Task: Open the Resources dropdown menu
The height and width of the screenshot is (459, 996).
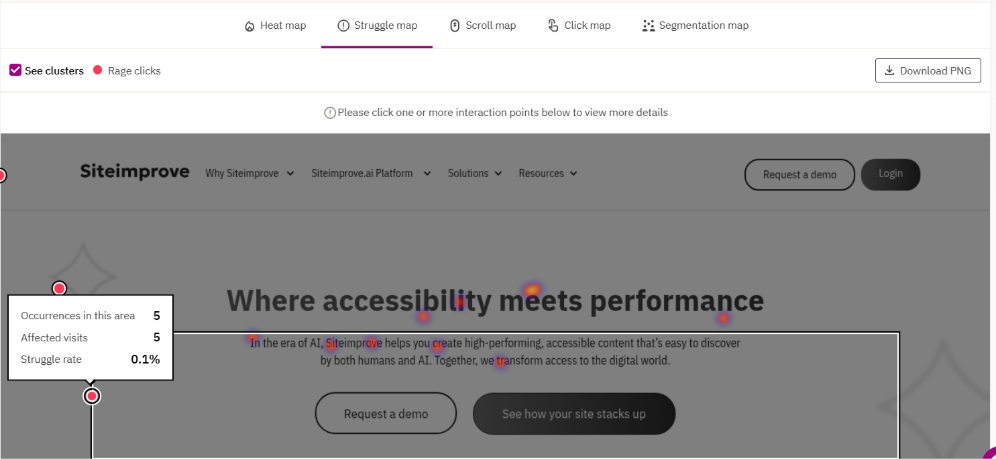Action: click(x=547, y=173)
